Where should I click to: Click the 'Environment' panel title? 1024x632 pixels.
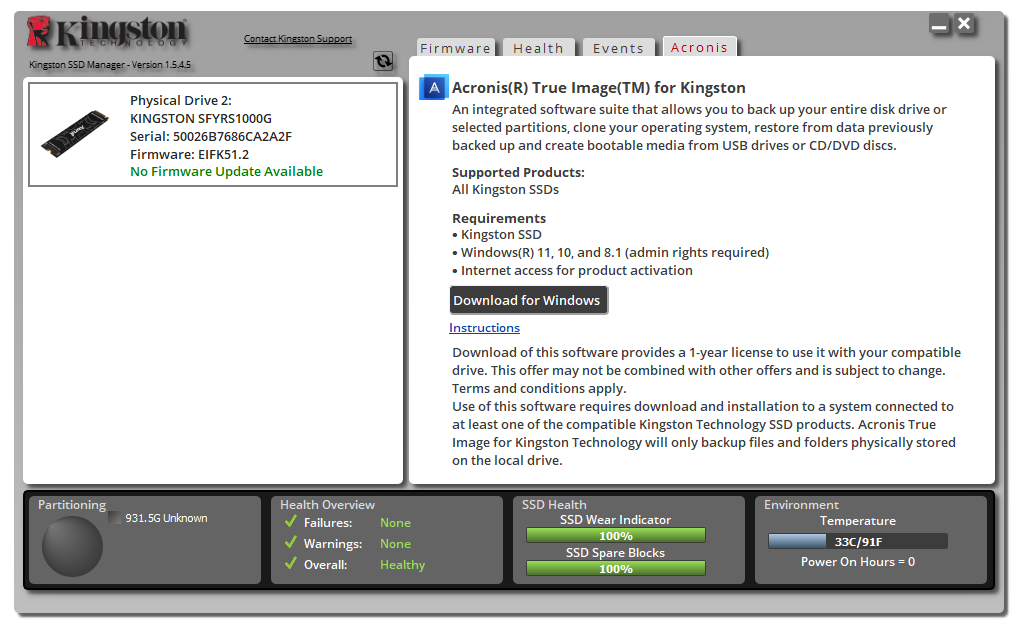tap(801, 505)
